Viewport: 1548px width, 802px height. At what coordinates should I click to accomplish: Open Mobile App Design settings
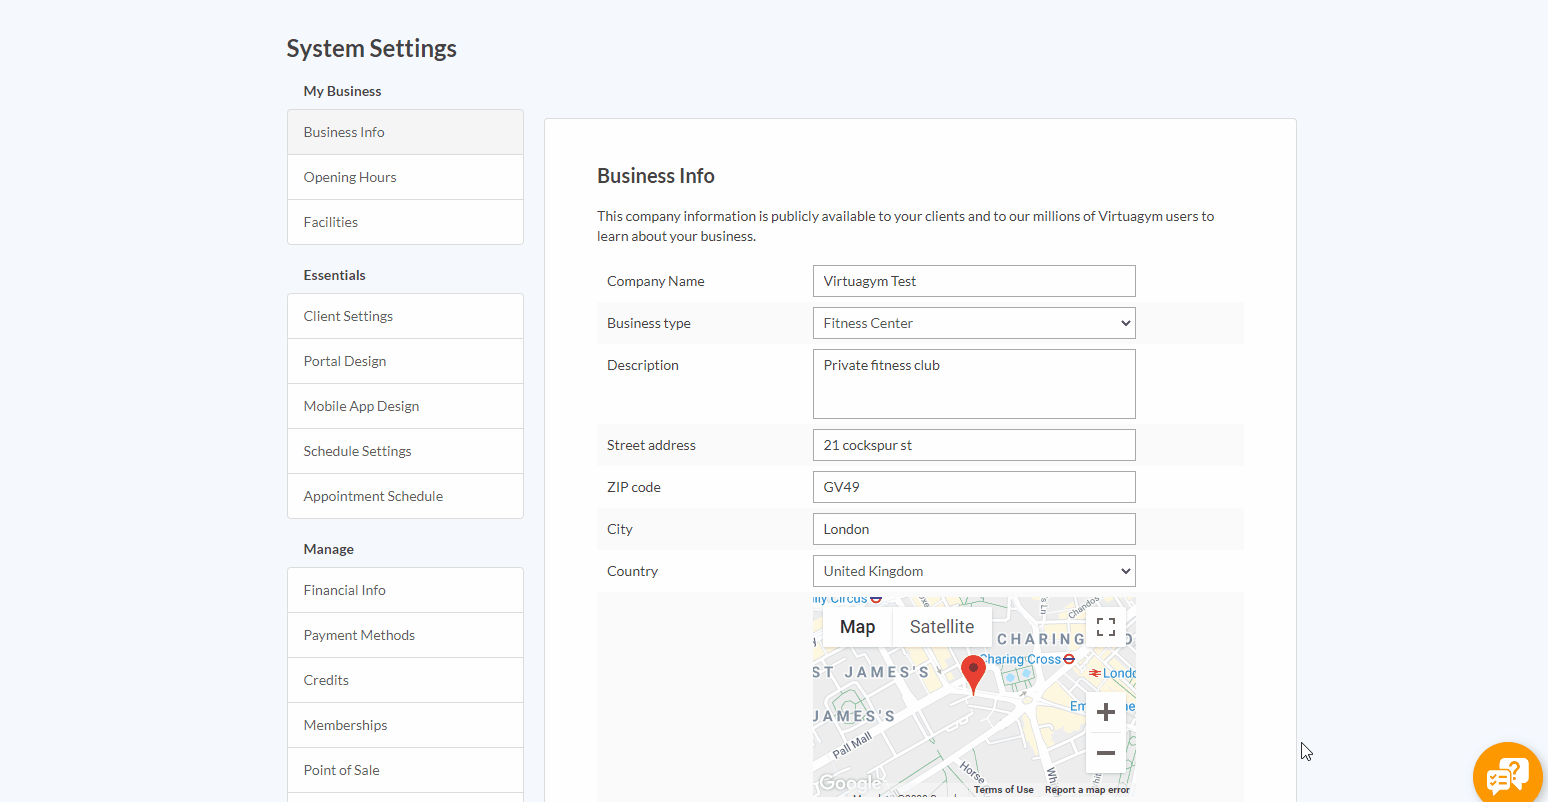pos(405,406)
